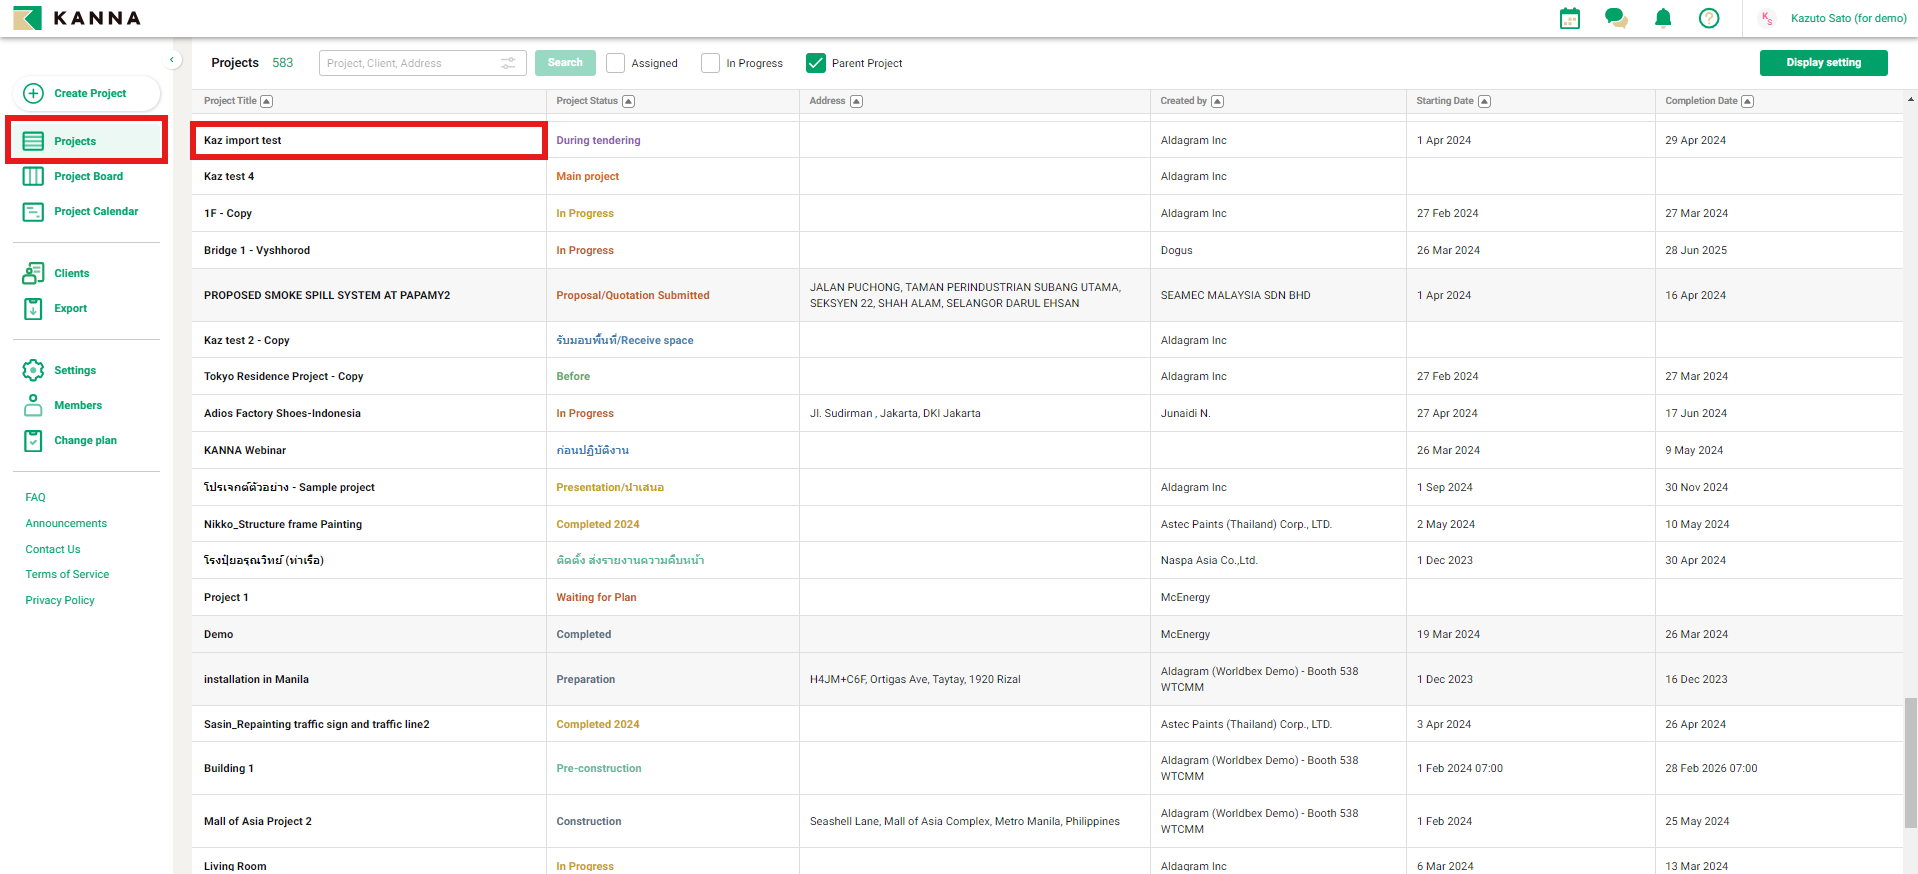This screenshot has width=1918, height=874.
Task: Go to Project Calendar in sidebar
Action: 96,211
